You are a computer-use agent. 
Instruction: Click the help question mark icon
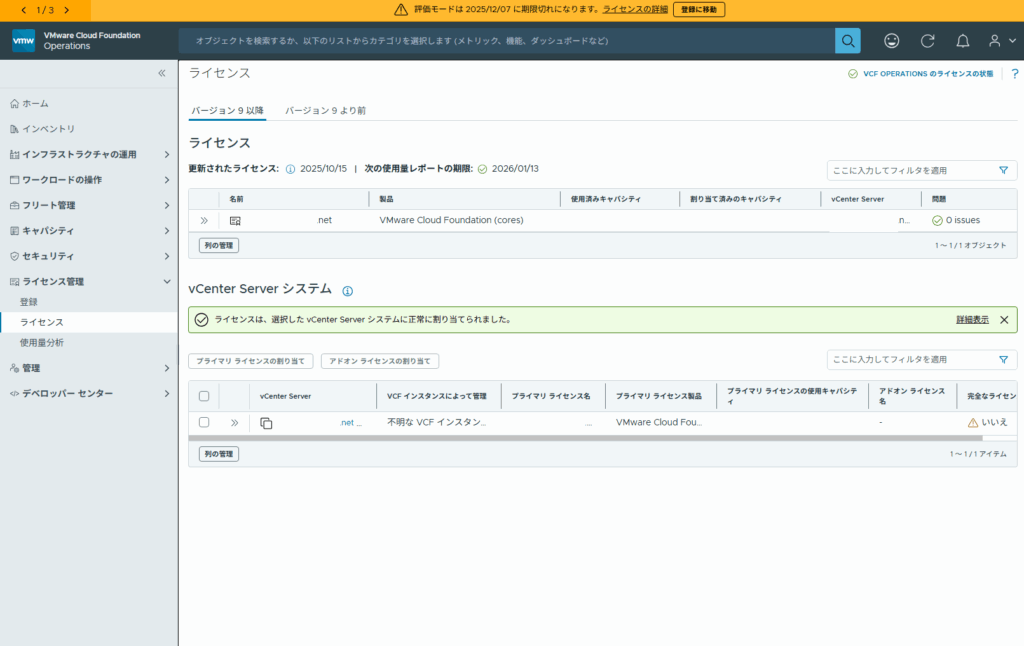[x=1014, y=74]
